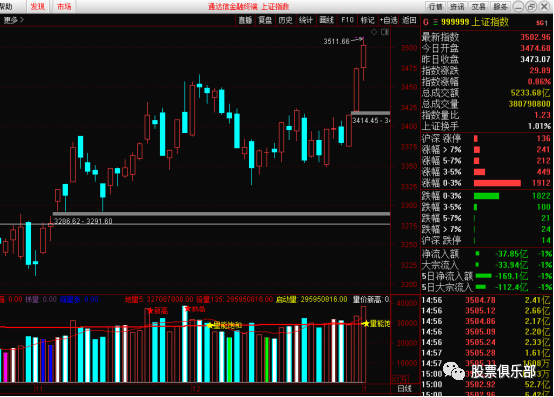The height and width of the screenshot is (397, 554).
Task: Open the 行情 top-right menu
Action: [435, 6]
